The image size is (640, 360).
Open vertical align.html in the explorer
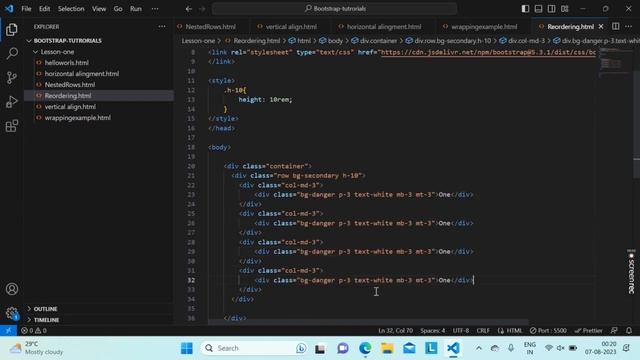click(x=70, y=107)
